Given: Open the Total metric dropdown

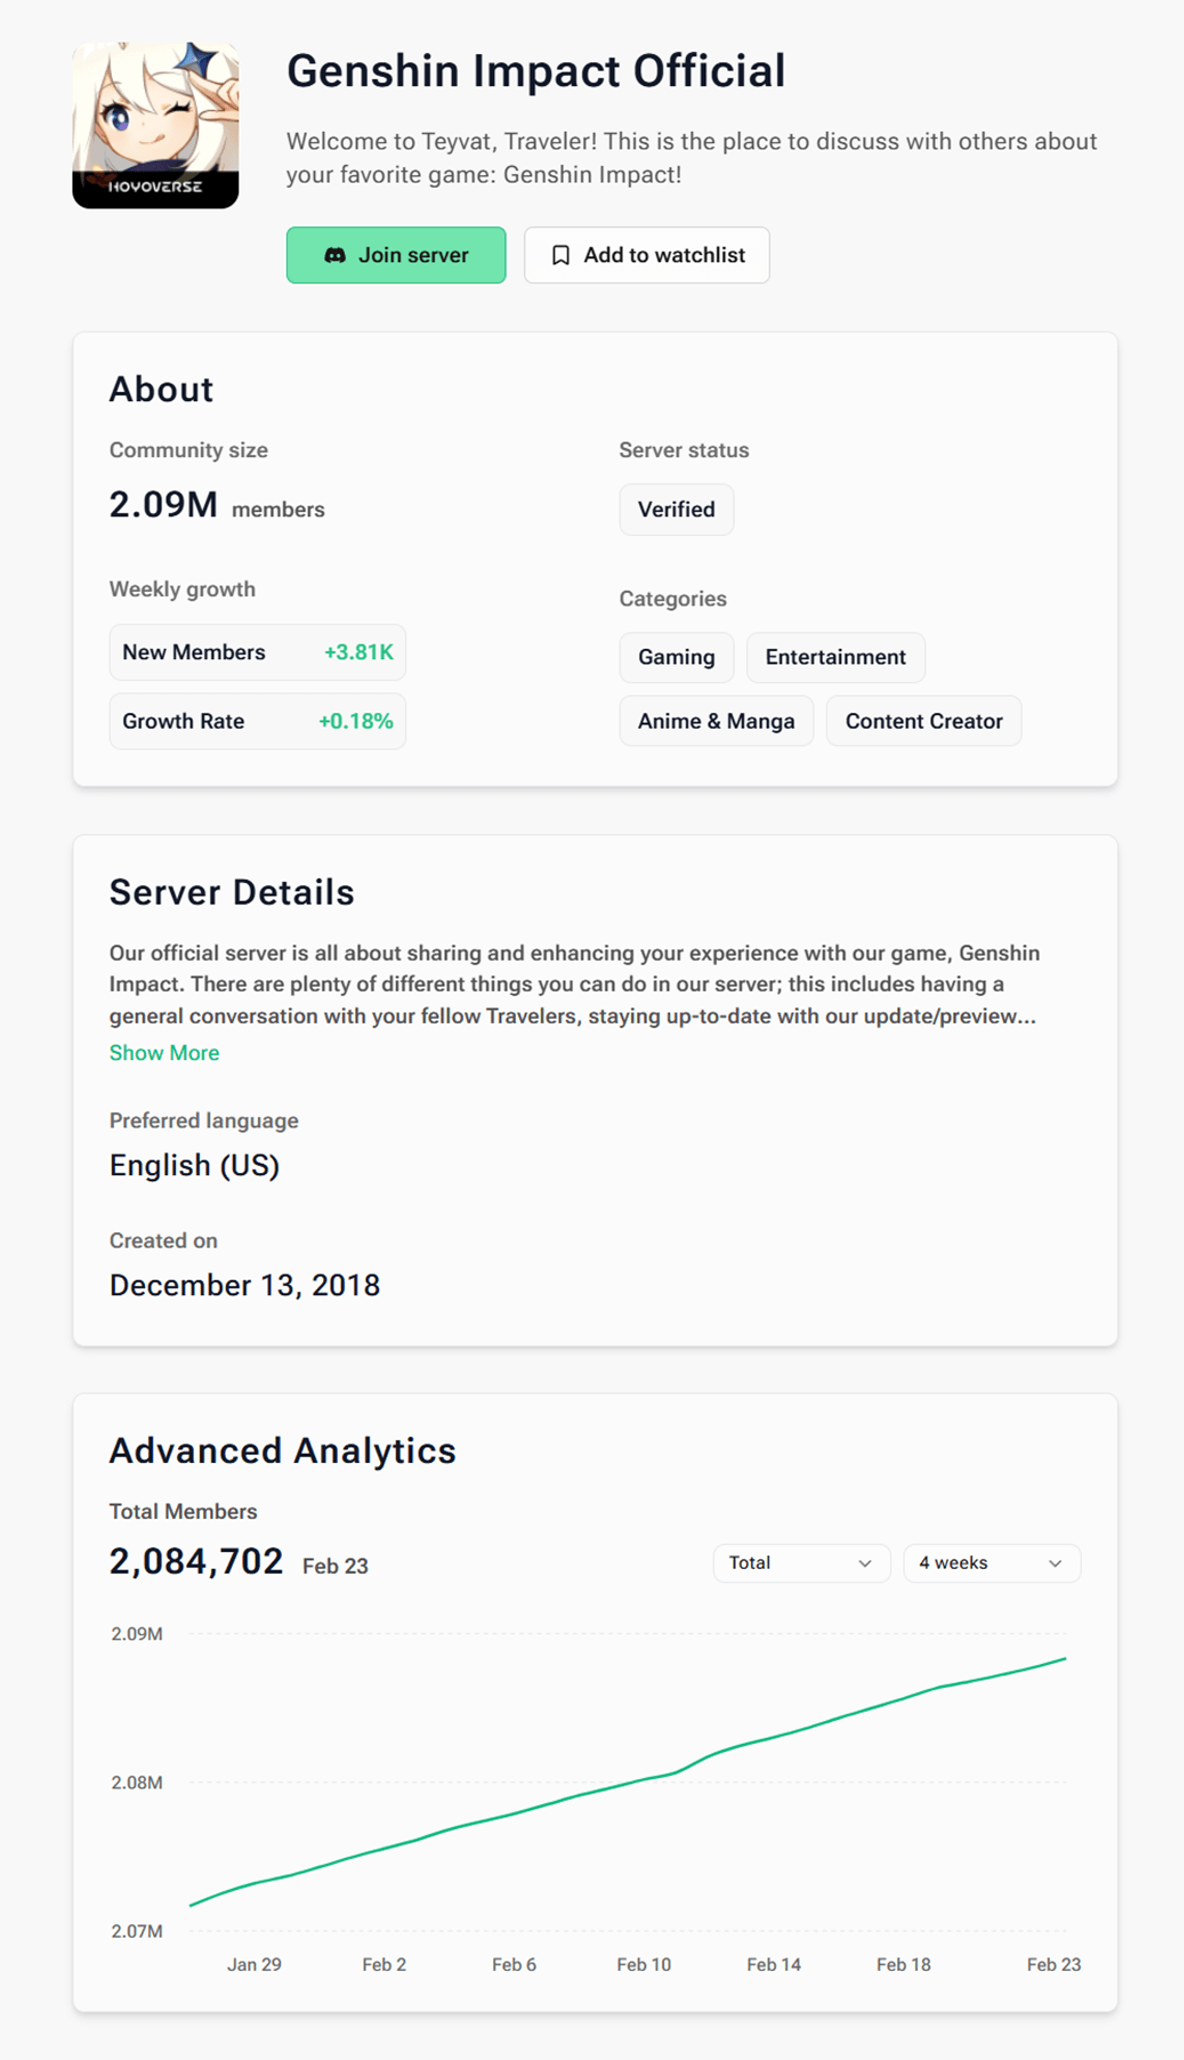Looking at the screenshot, I should tap(800, 1563).
